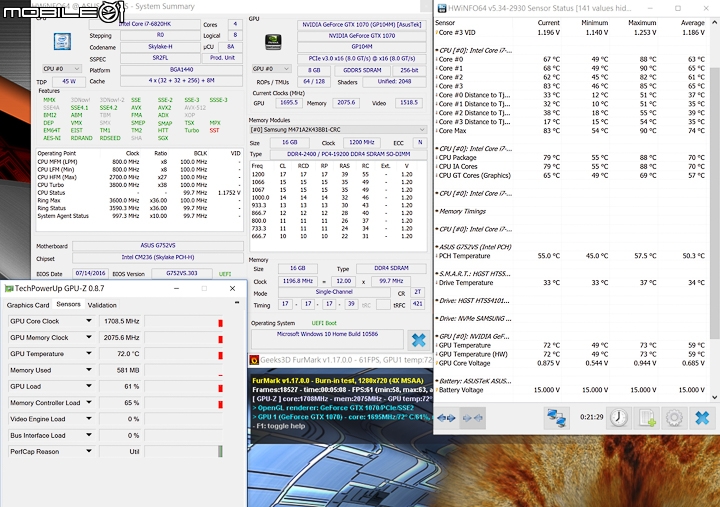Image resolution: width=720 pixels, height=507 pixels.
Task: Open the GPU Memory Clock dropdown arrow
Action: (x=89, y=337)
